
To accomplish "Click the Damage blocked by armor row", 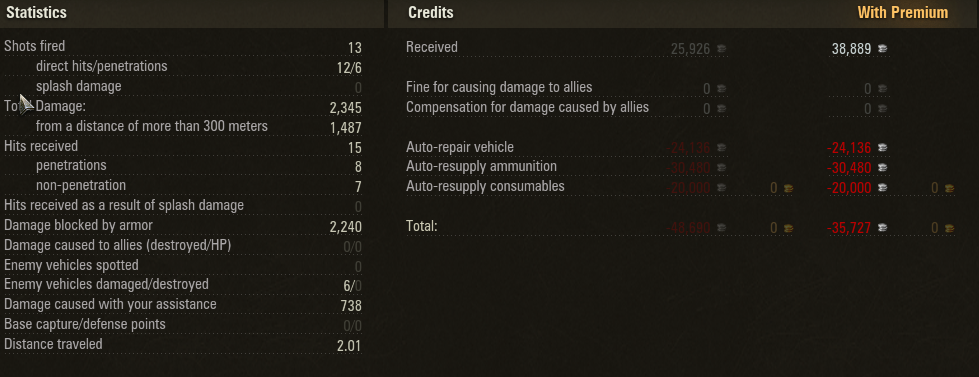I will tap(183, 226).
